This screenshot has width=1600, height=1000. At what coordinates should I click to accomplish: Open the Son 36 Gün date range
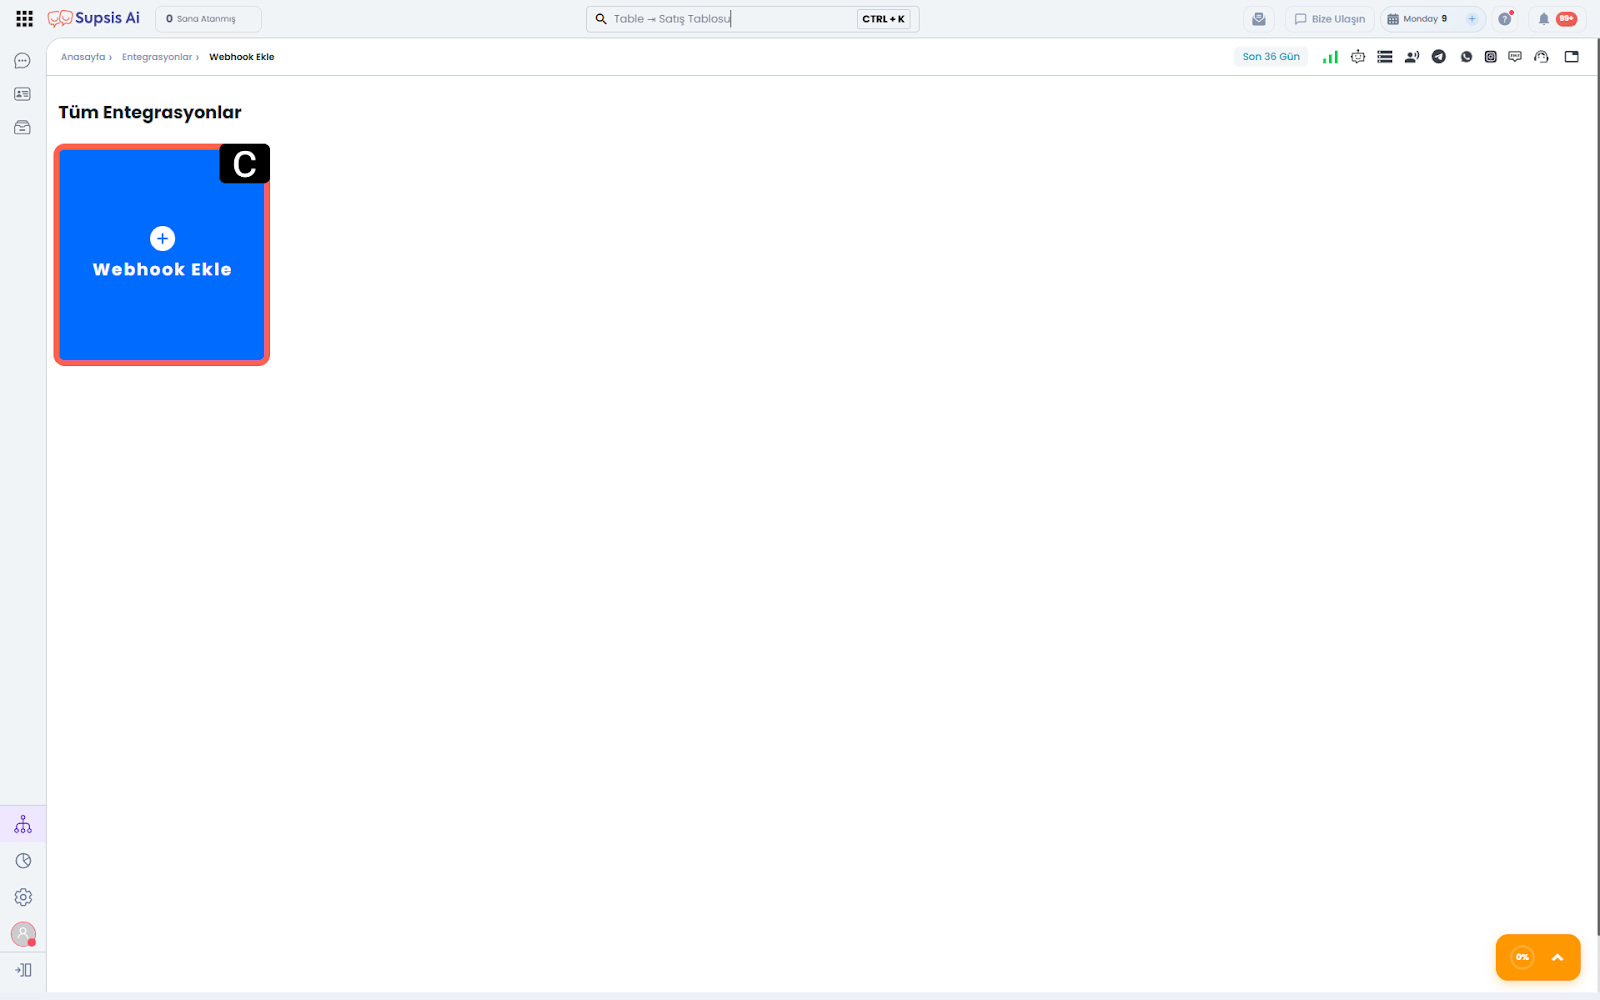click(x=1270, y=57)
